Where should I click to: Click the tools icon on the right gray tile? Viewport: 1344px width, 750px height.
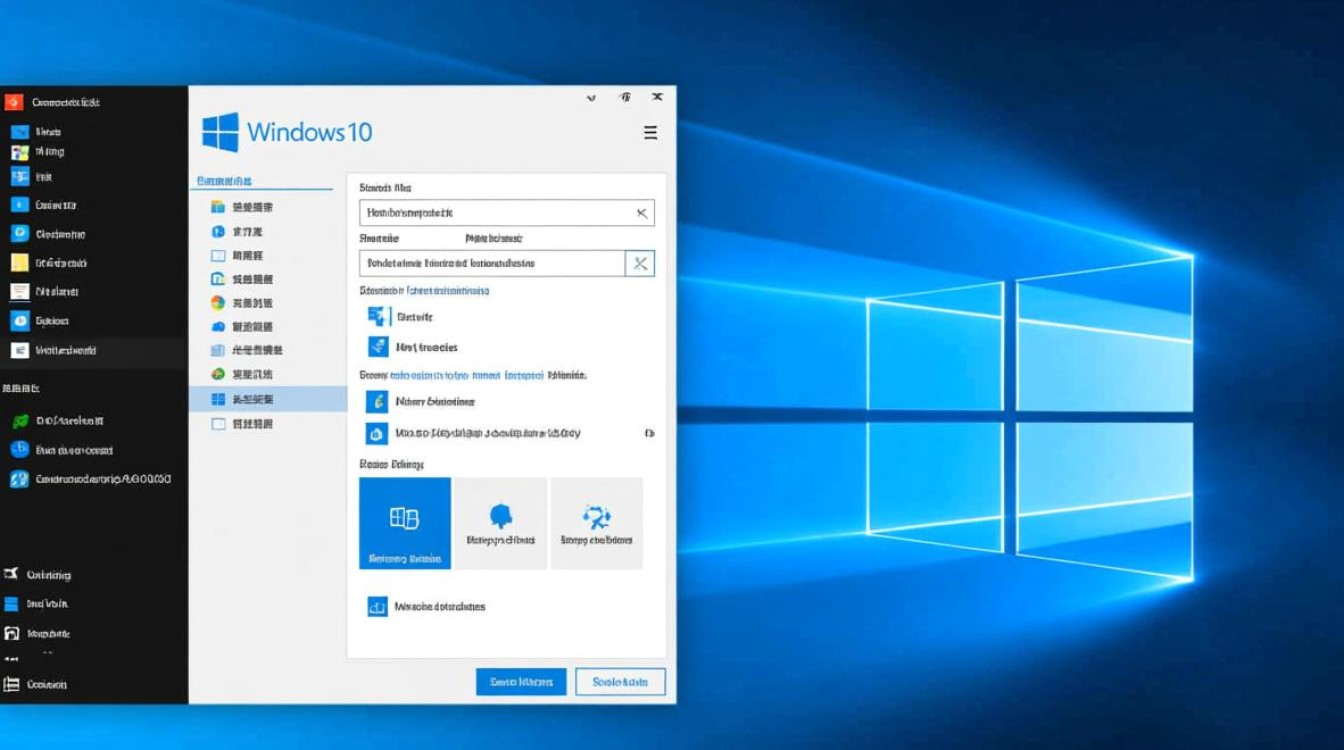point(596,518)
